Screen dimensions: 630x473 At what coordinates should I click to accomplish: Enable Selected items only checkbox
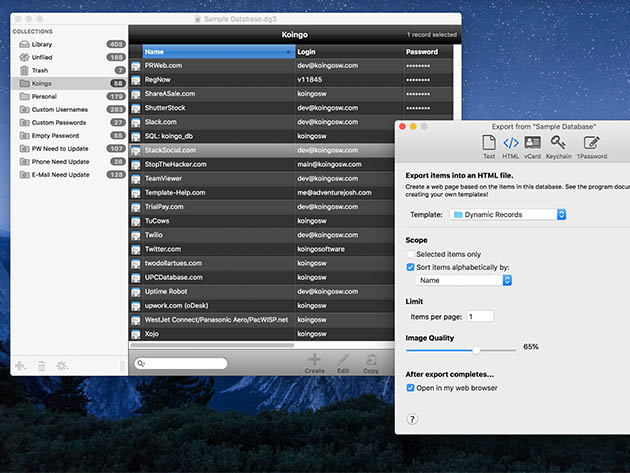tap(411, 255)
